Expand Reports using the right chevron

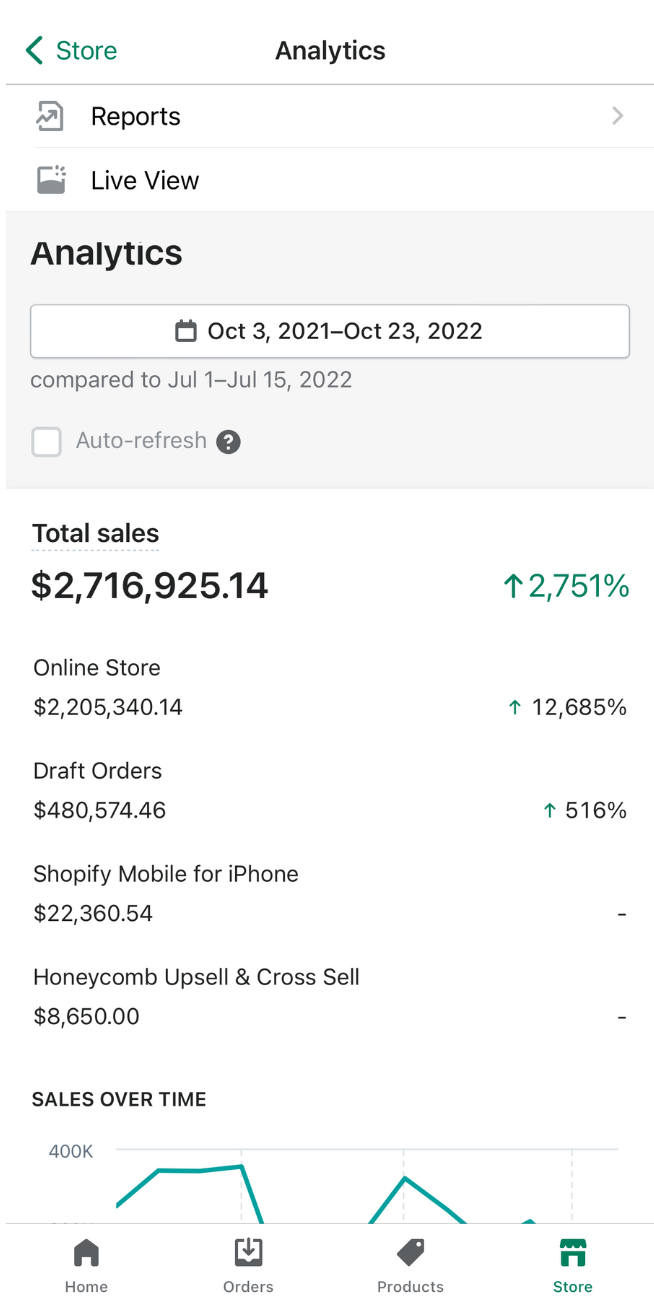[x=617, y=116]
